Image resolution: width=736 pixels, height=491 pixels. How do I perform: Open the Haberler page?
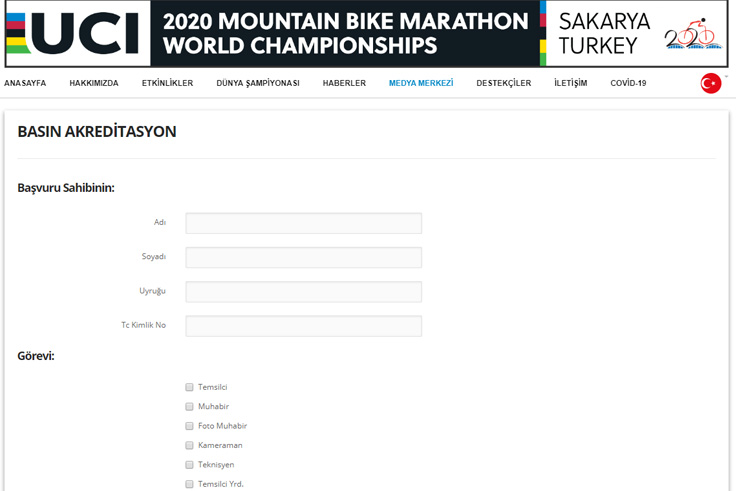coord(344,83)
